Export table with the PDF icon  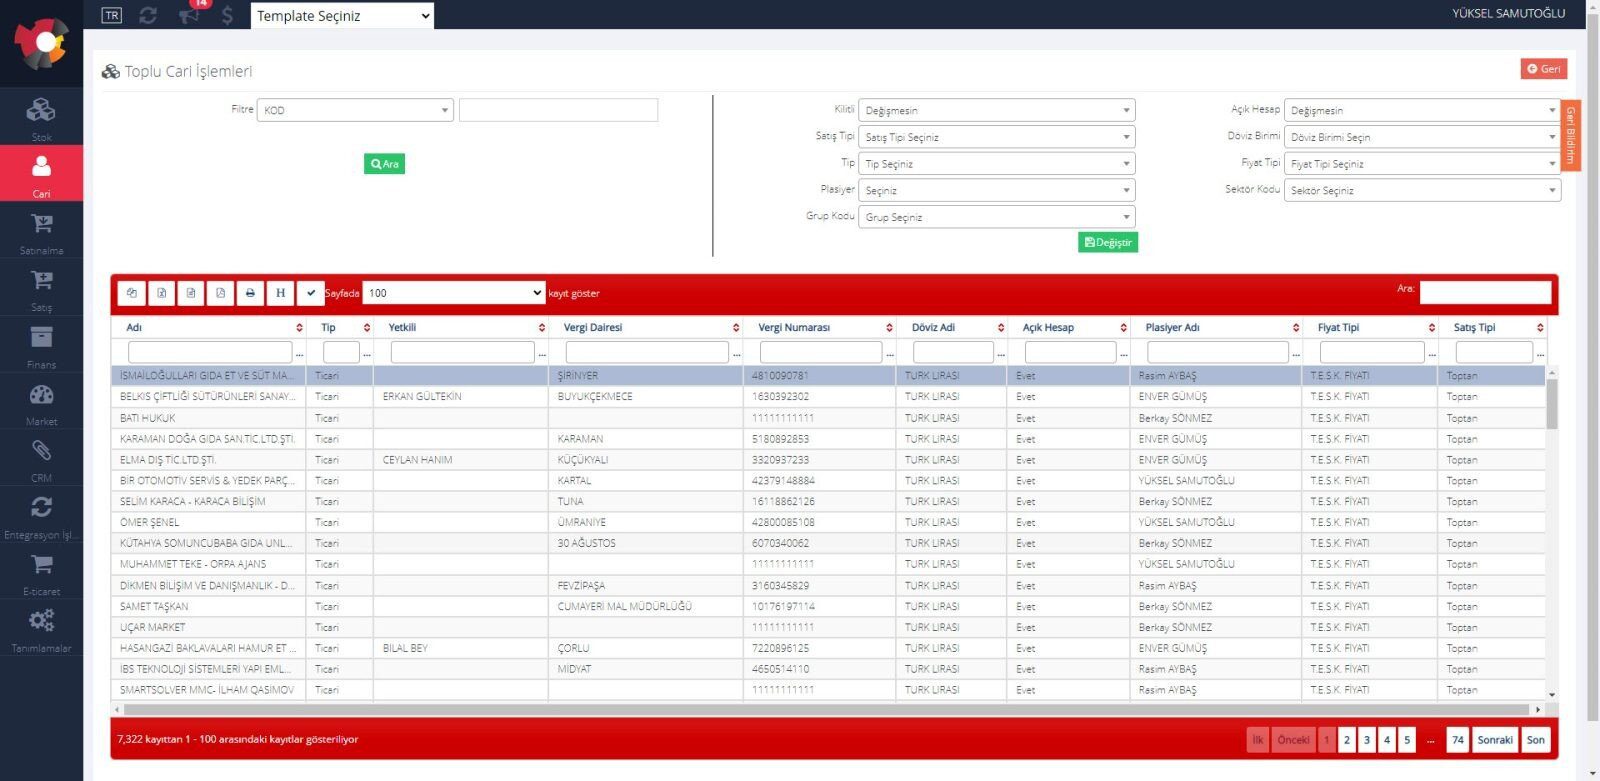(220, 293)
